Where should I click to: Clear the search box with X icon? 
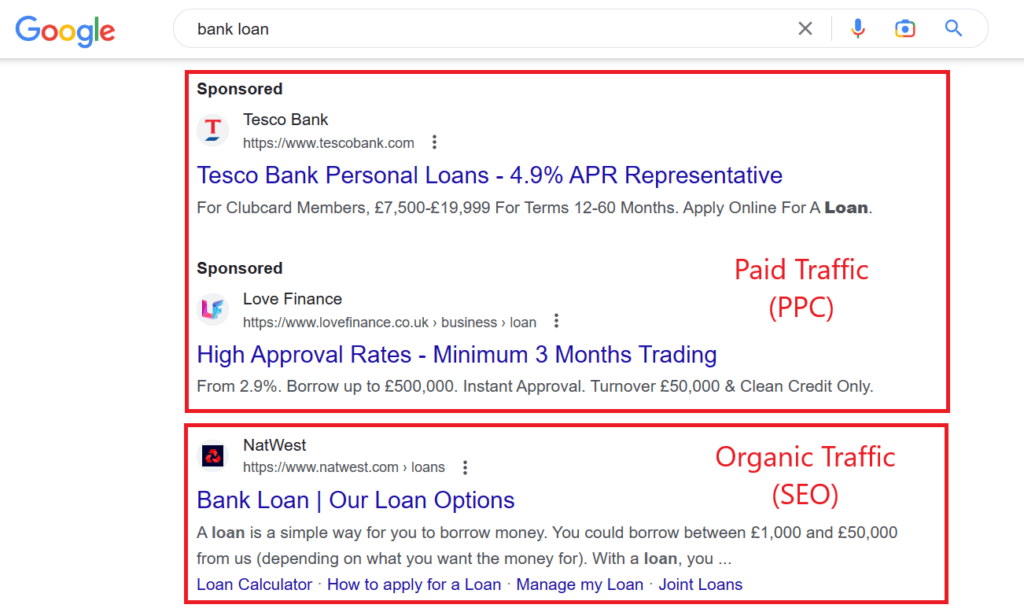point(805,29)
